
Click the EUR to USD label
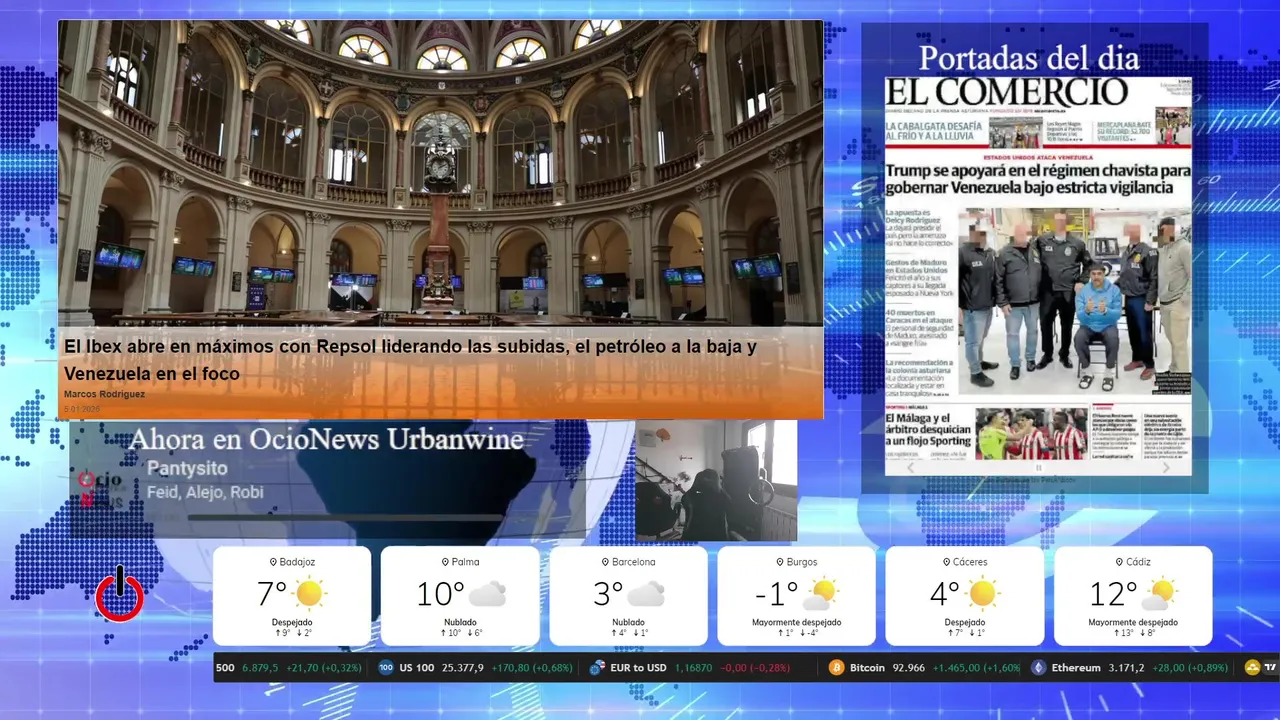638,667
